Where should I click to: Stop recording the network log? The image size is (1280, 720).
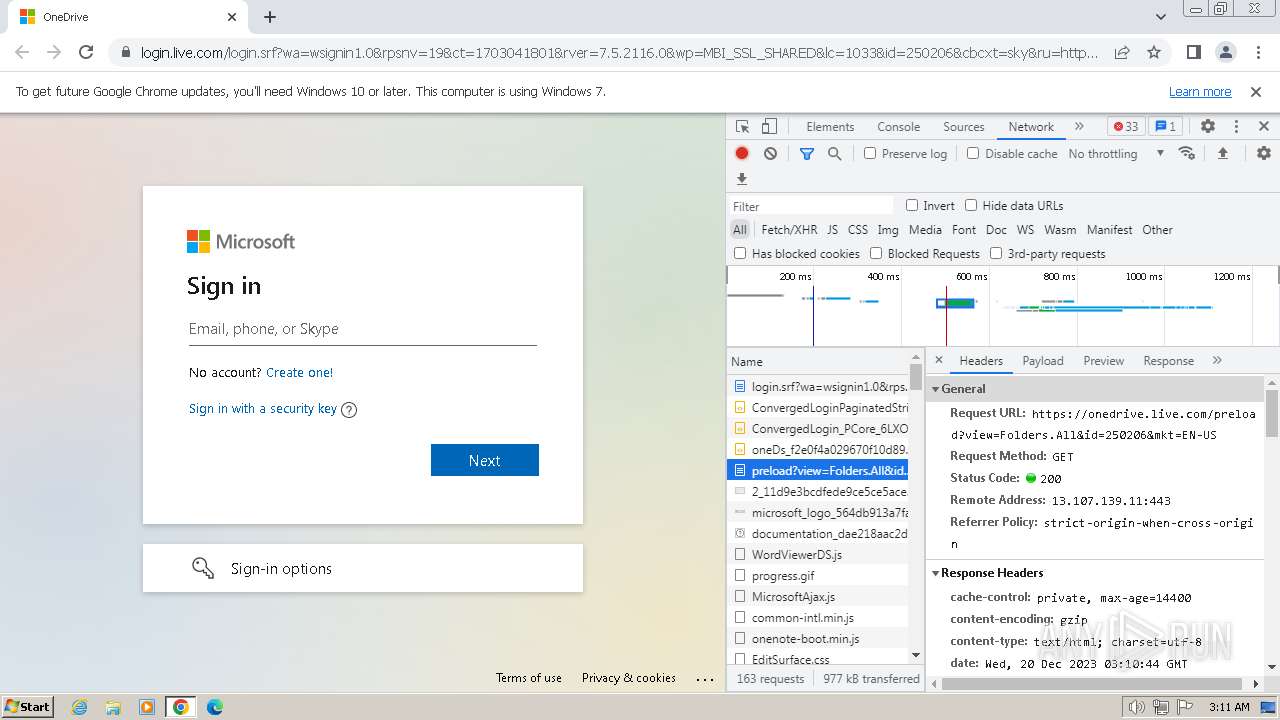(742, 153)
